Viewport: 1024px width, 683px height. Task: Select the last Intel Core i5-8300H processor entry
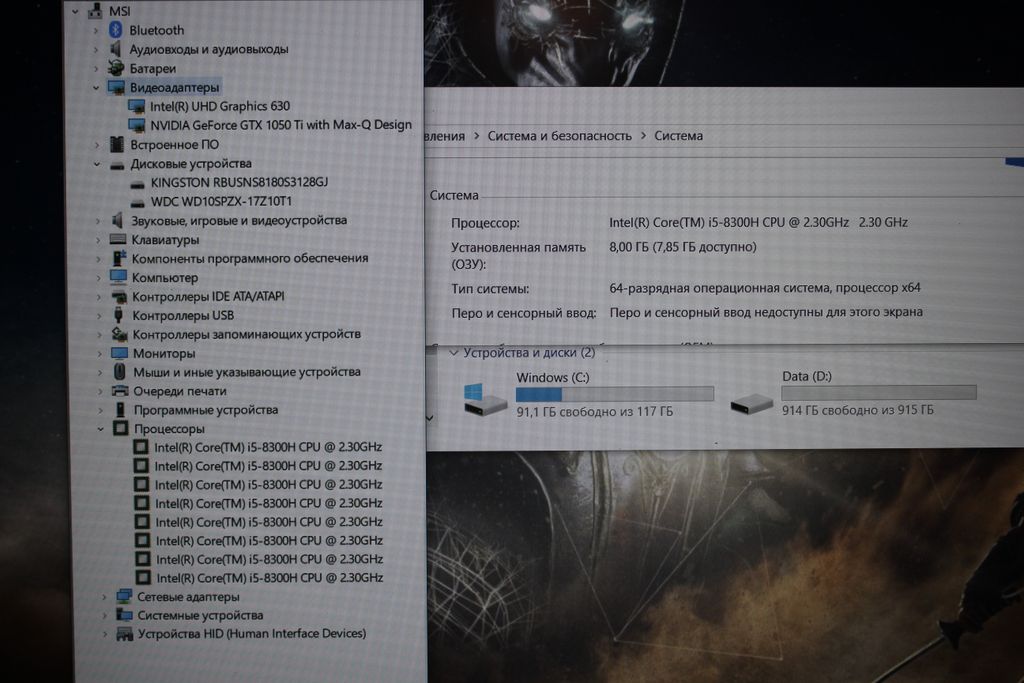(270, 578)
